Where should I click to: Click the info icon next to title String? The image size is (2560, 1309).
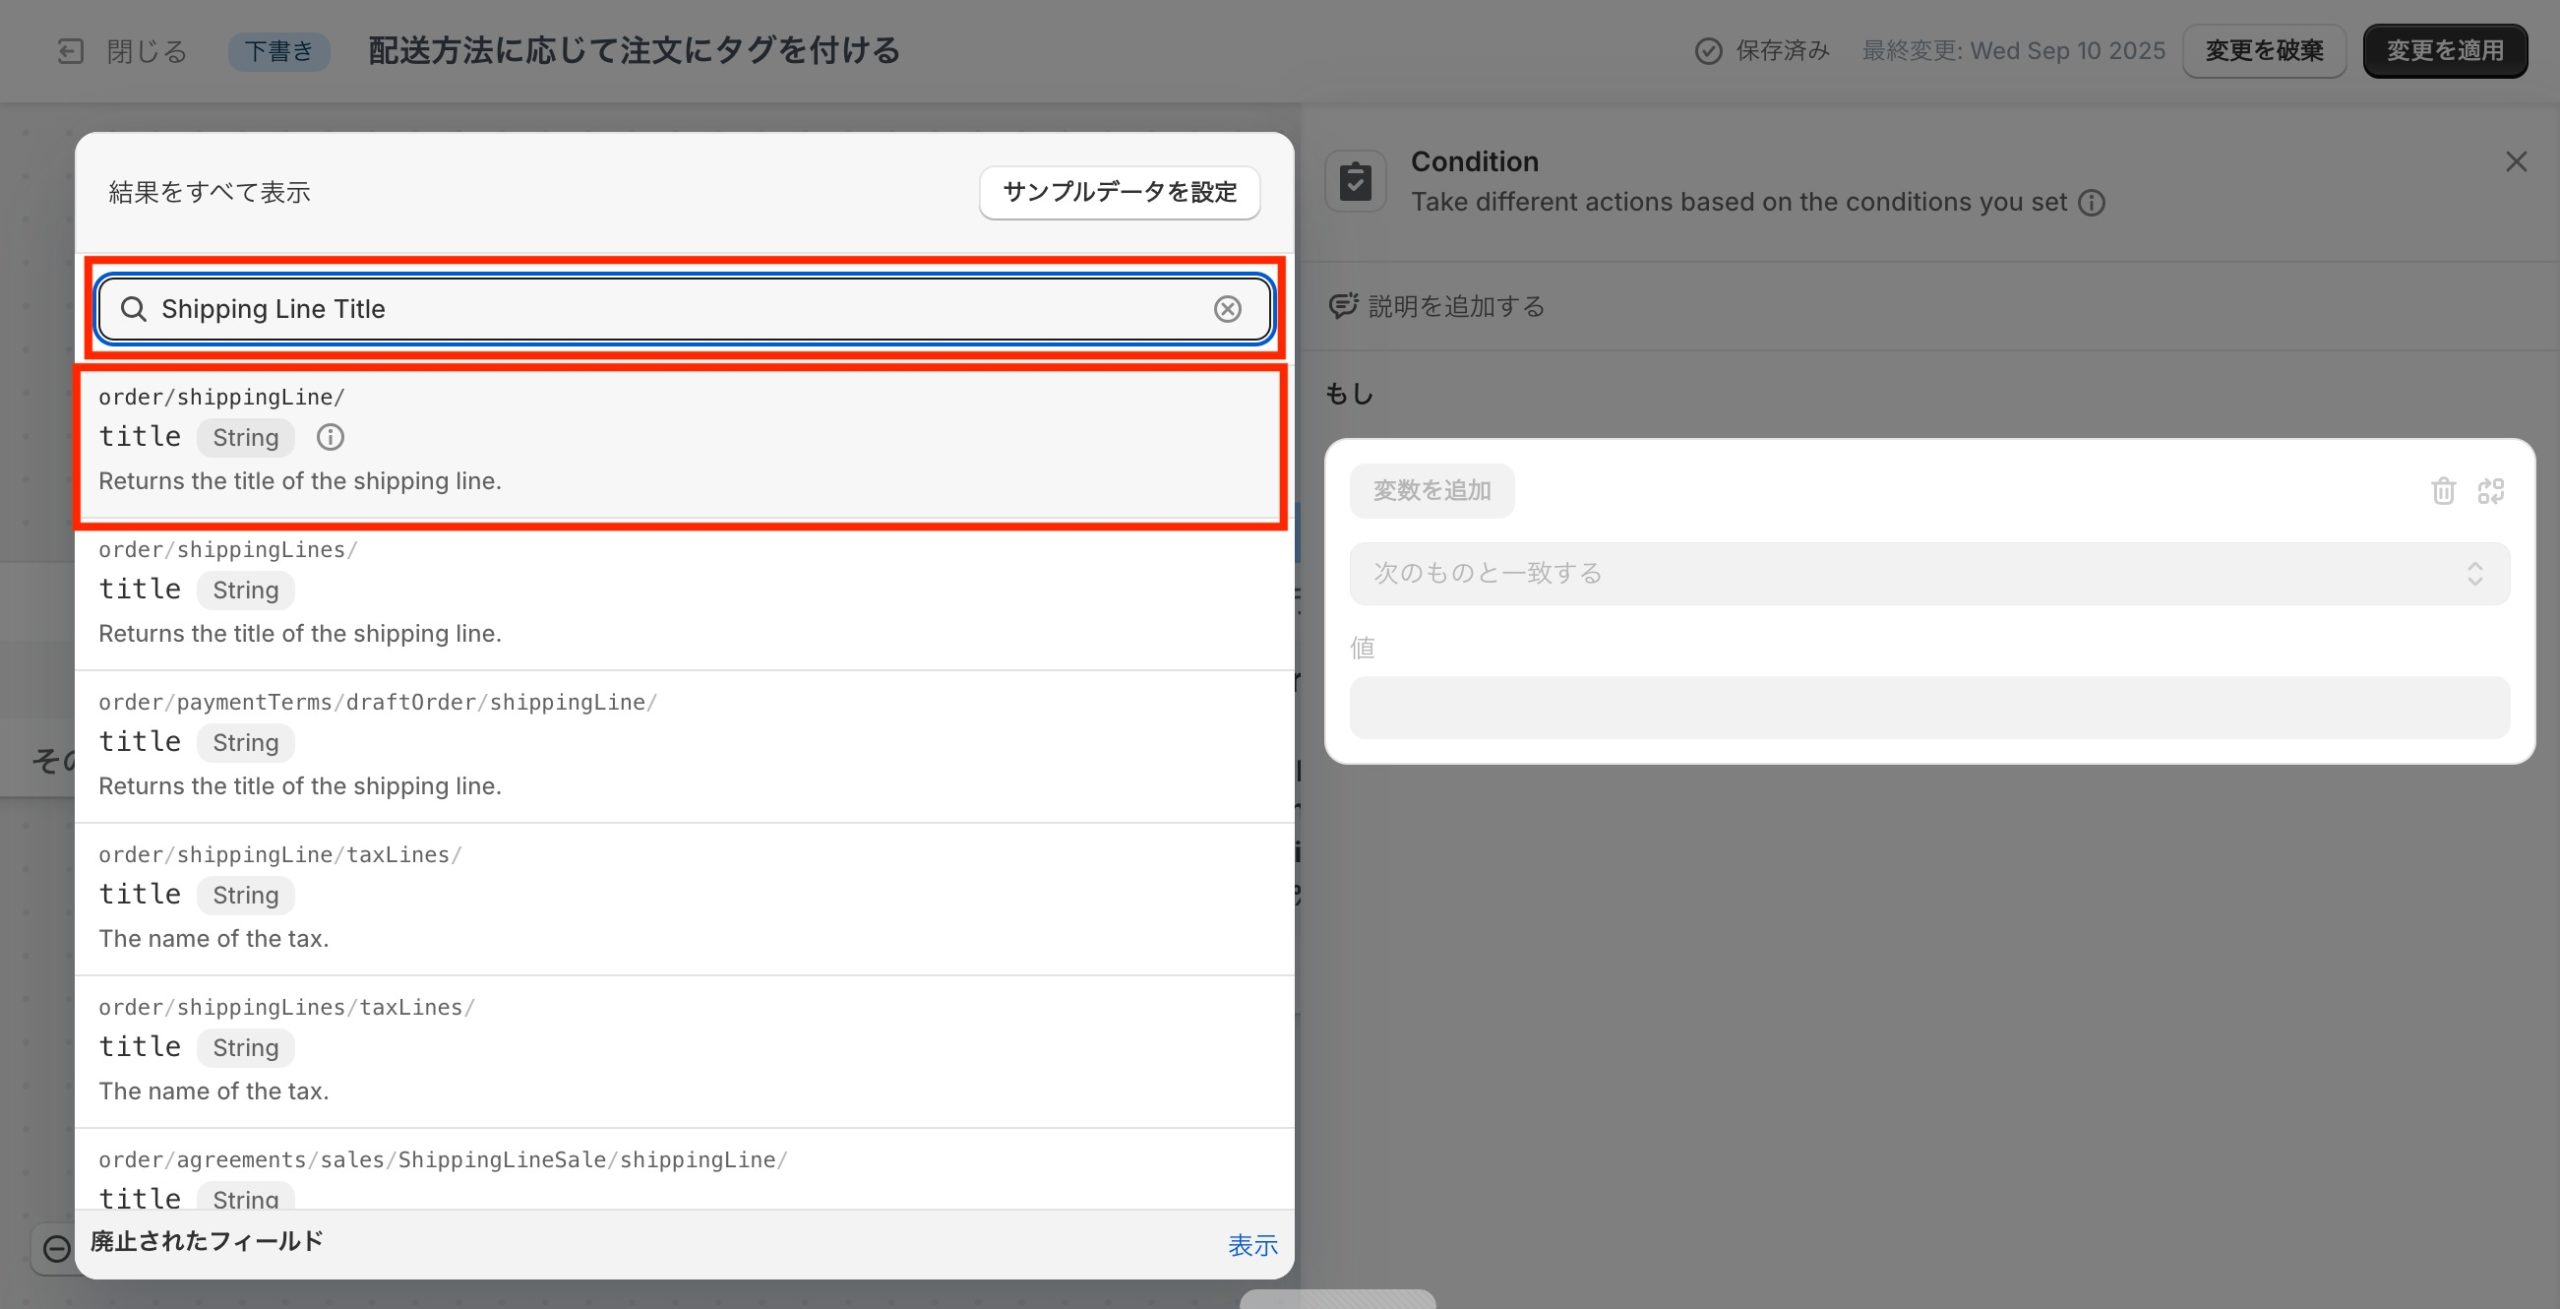click(x=330, y=437)
